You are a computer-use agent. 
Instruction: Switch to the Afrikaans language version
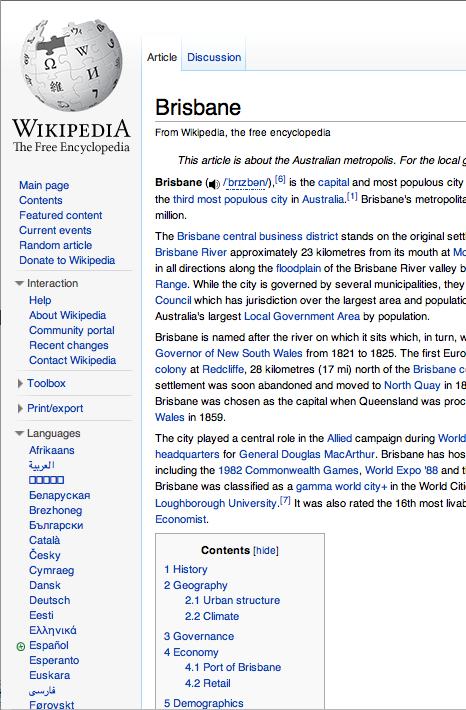pyautogui.click(x=52, y=450)
